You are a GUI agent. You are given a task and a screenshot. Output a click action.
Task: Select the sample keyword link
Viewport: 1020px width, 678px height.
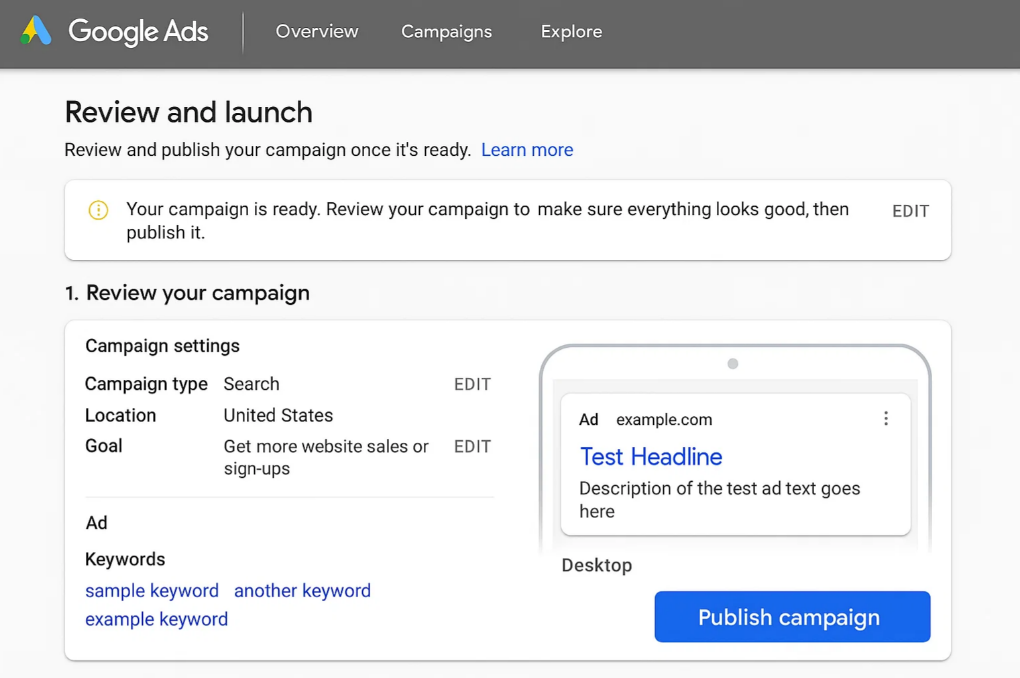(152, 590)
